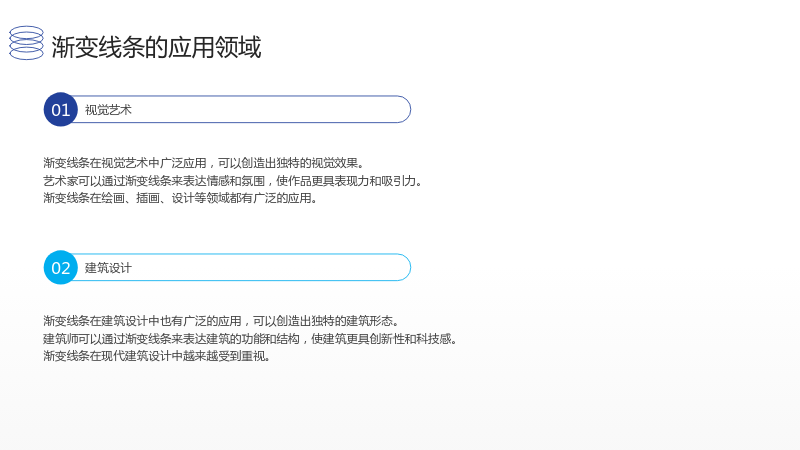Viewport: 800px width, 450px height.
Task: Select the line ending with 独特的建筑形态
Action: 221,321
